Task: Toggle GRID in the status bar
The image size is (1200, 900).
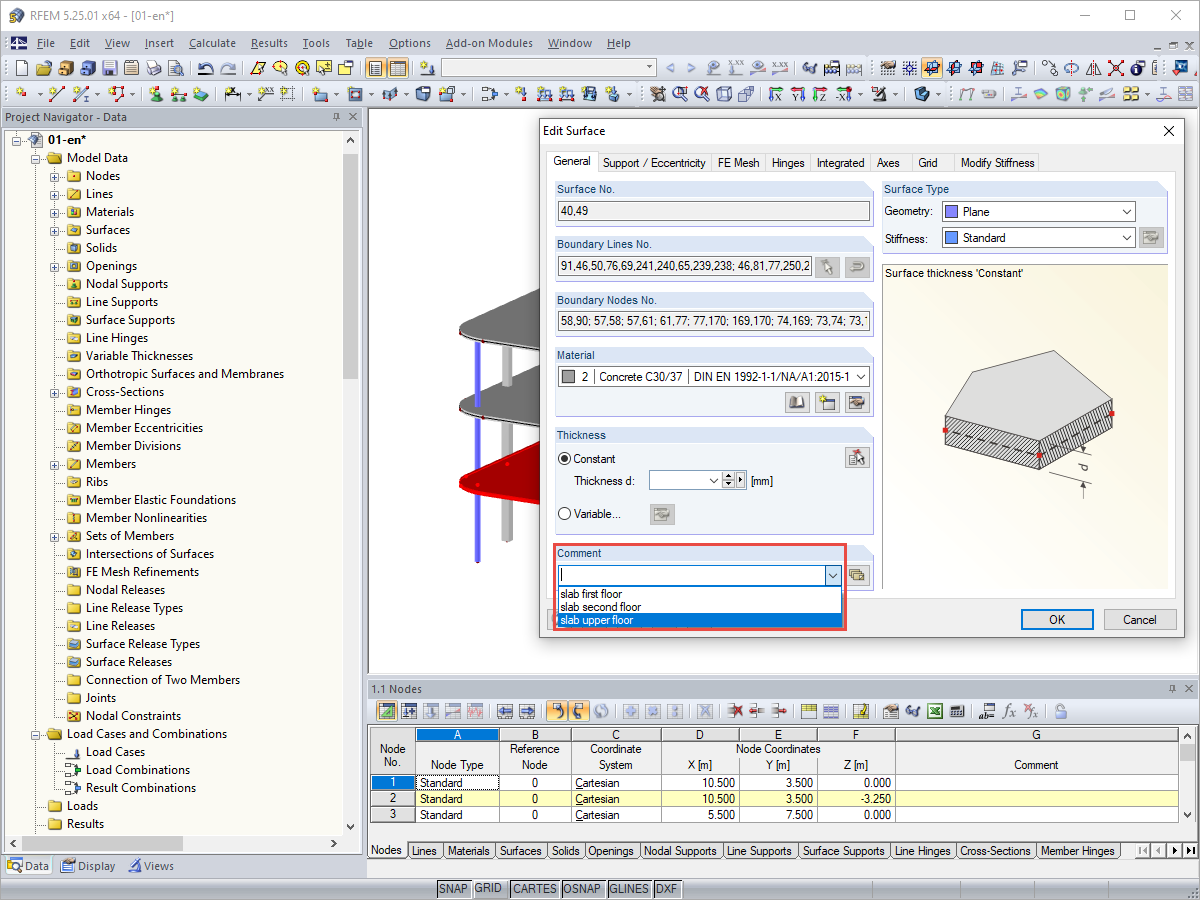Action: click(x=489, y=888)
